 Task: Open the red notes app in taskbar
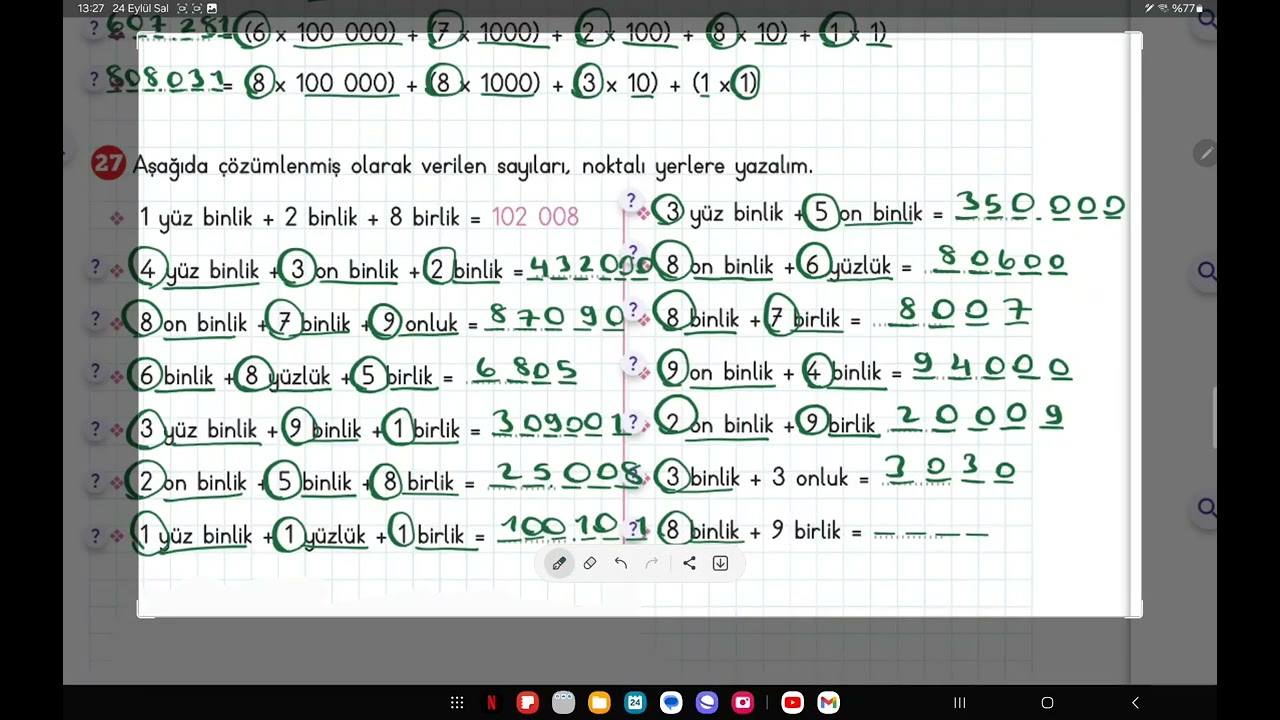tap(527, 703)
